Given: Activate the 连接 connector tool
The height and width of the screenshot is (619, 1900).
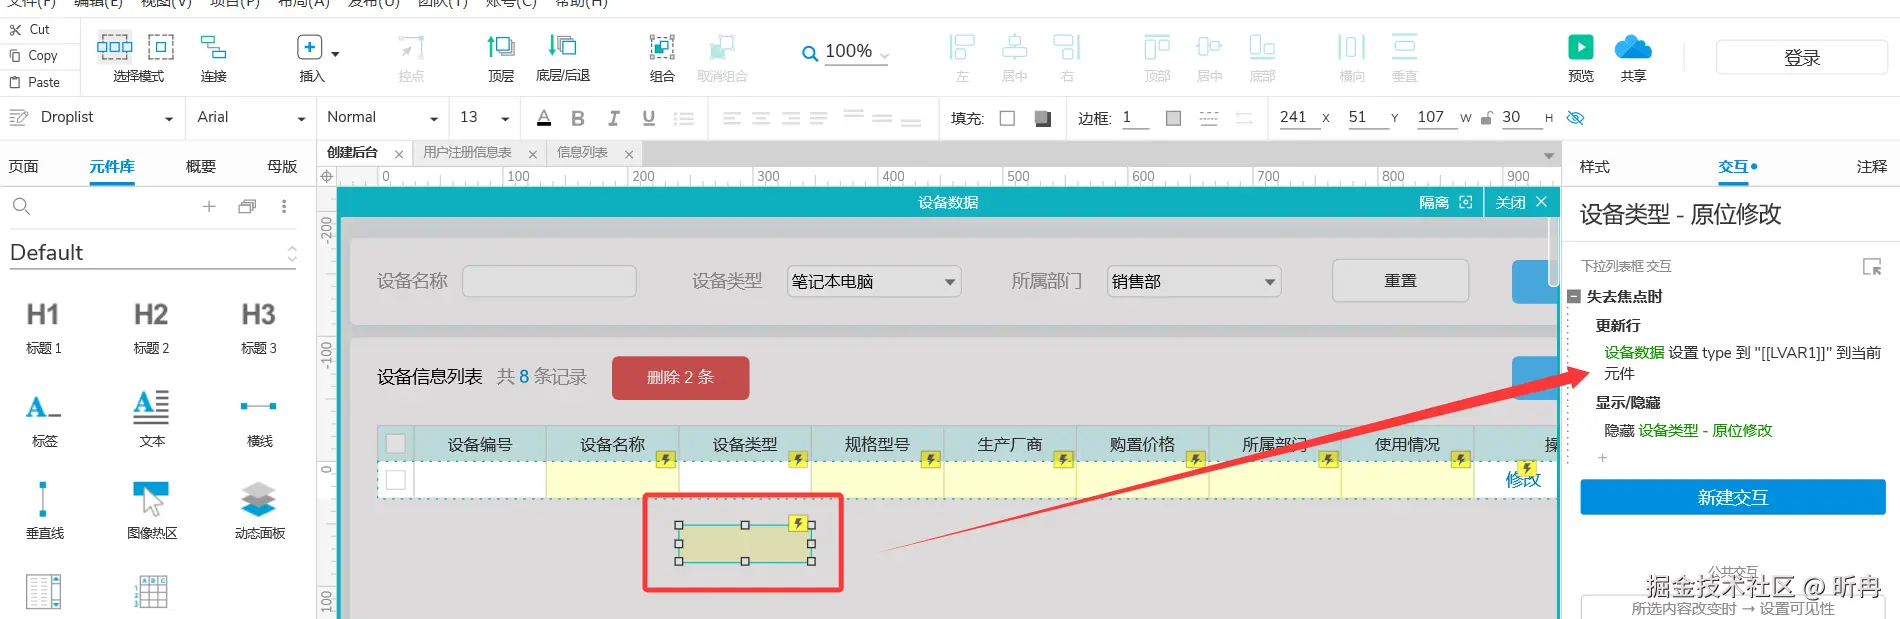Looking at the screenshot, I should coord(213,47).
